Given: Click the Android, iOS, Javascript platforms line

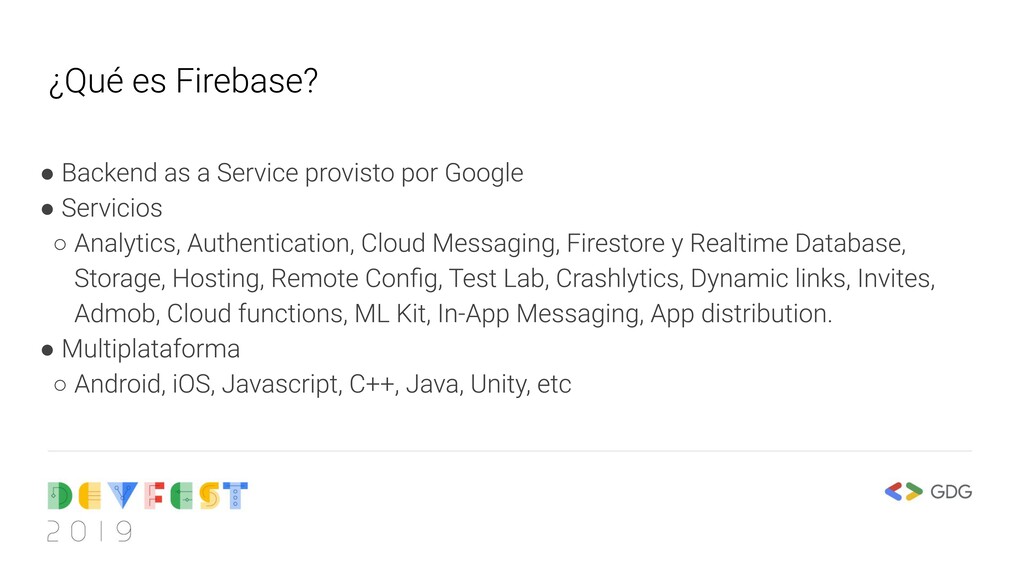Looking at the screenshot, I should coord(322,384).
